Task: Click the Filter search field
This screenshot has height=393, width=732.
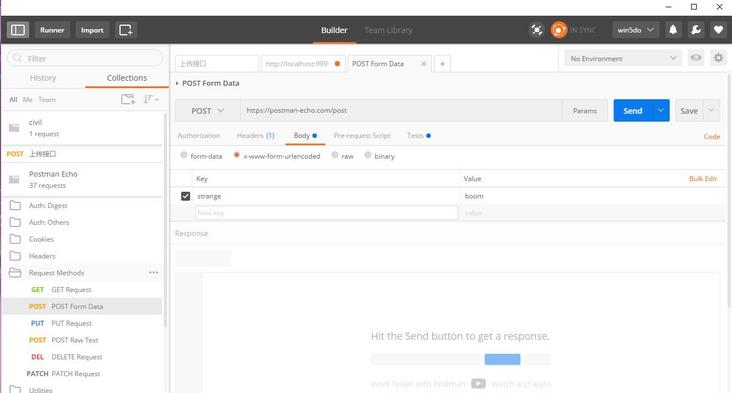Action: (85, 58)
